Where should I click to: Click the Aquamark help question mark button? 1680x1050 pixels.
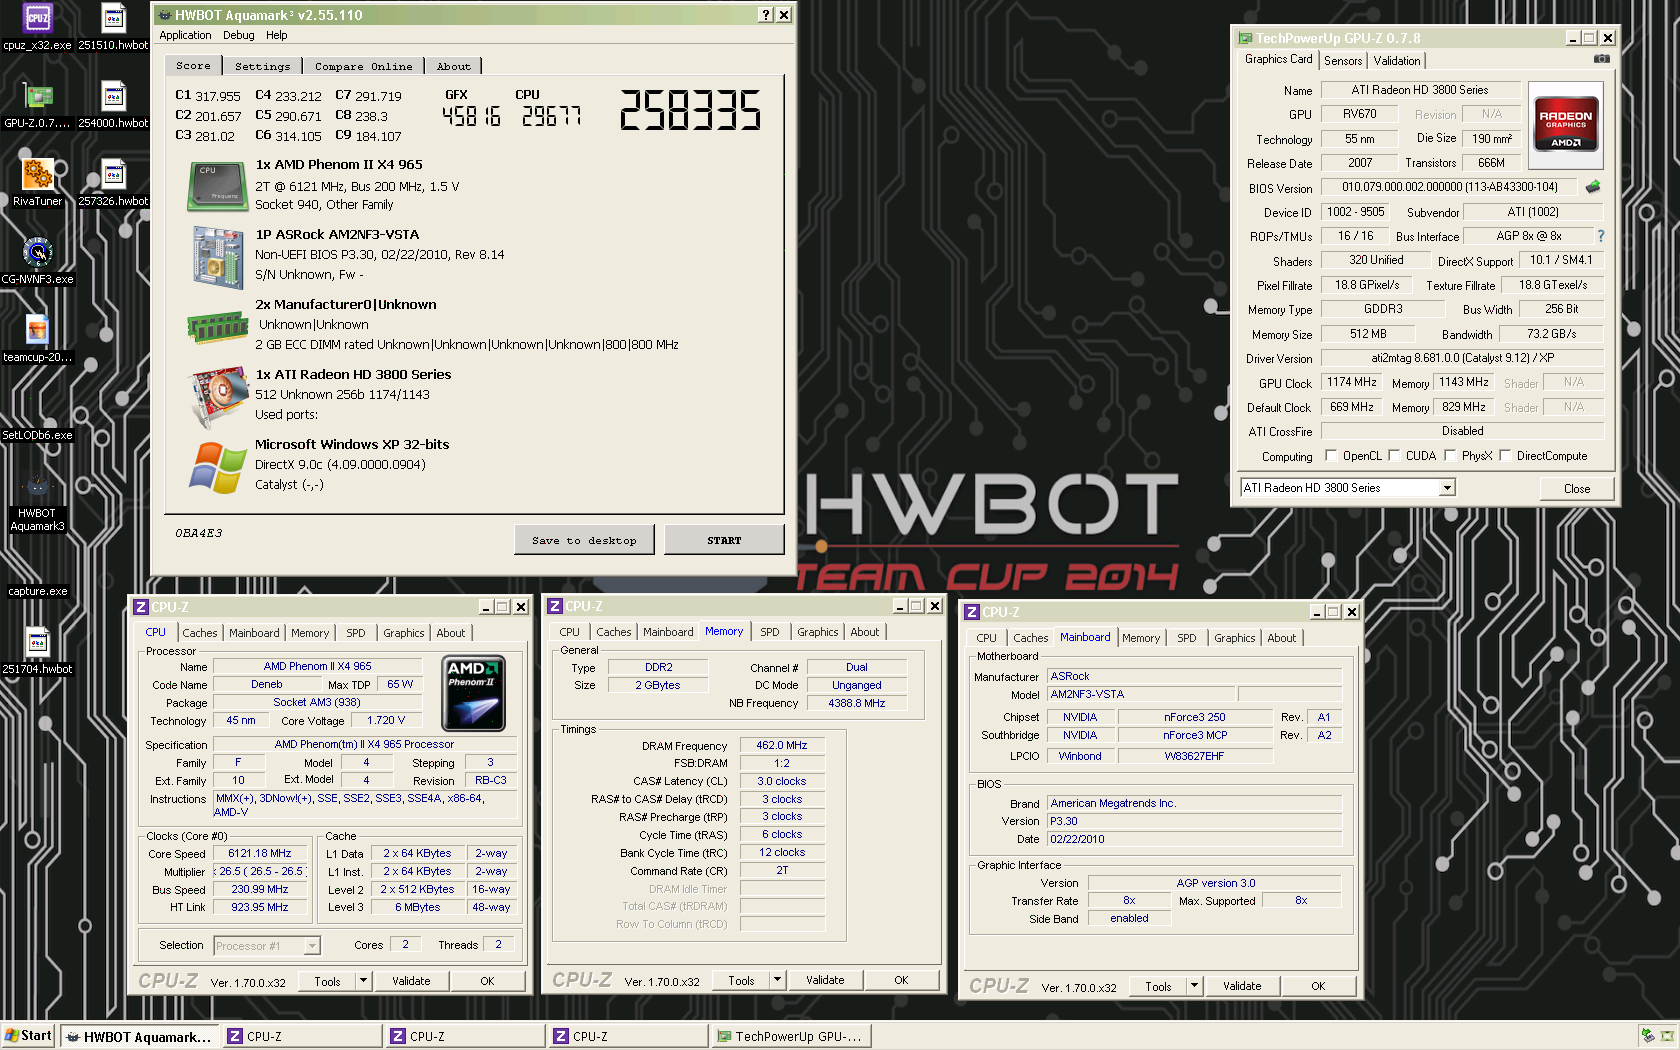click(x=765, y=15)
